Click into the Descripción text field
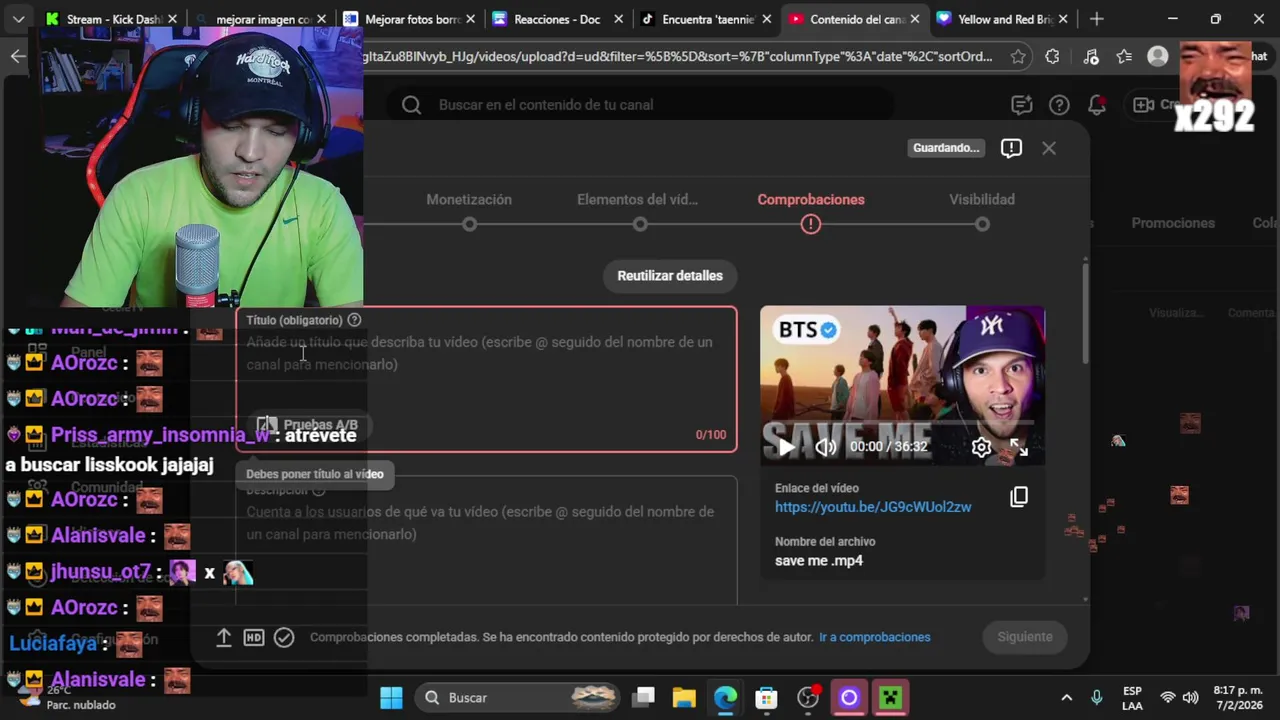Image resolution: width=1280 pixels, height=720 pixels. coord(486,540)
